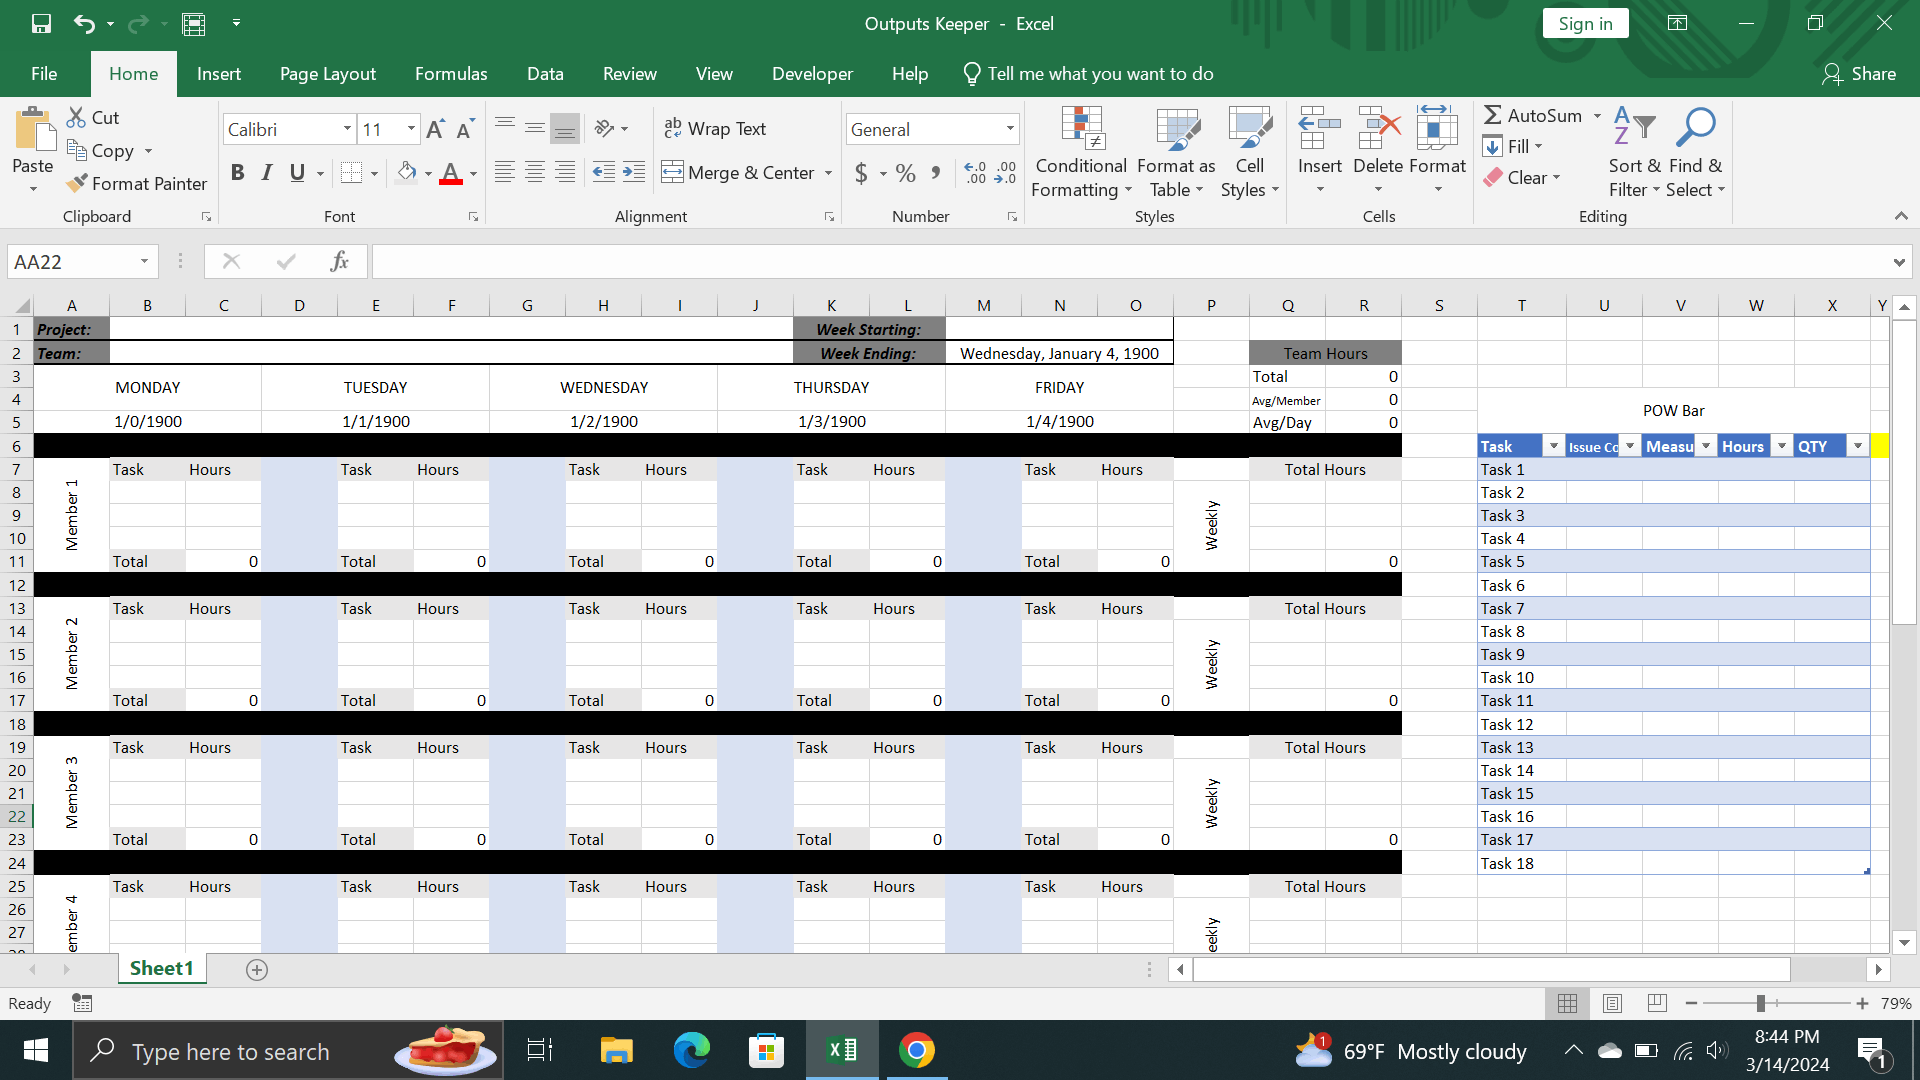The image size is (1920, 1080).
Task: Decrease font size
Action: click(465, 129)
